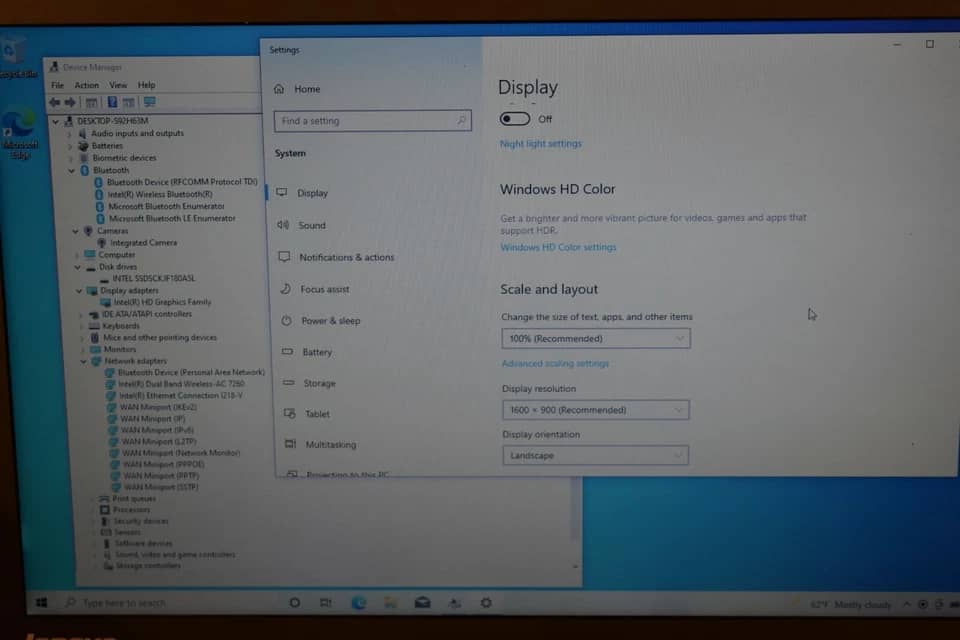Open Task View on taskbar
This screenshot has height=640, width=960.
pos(326,603)
